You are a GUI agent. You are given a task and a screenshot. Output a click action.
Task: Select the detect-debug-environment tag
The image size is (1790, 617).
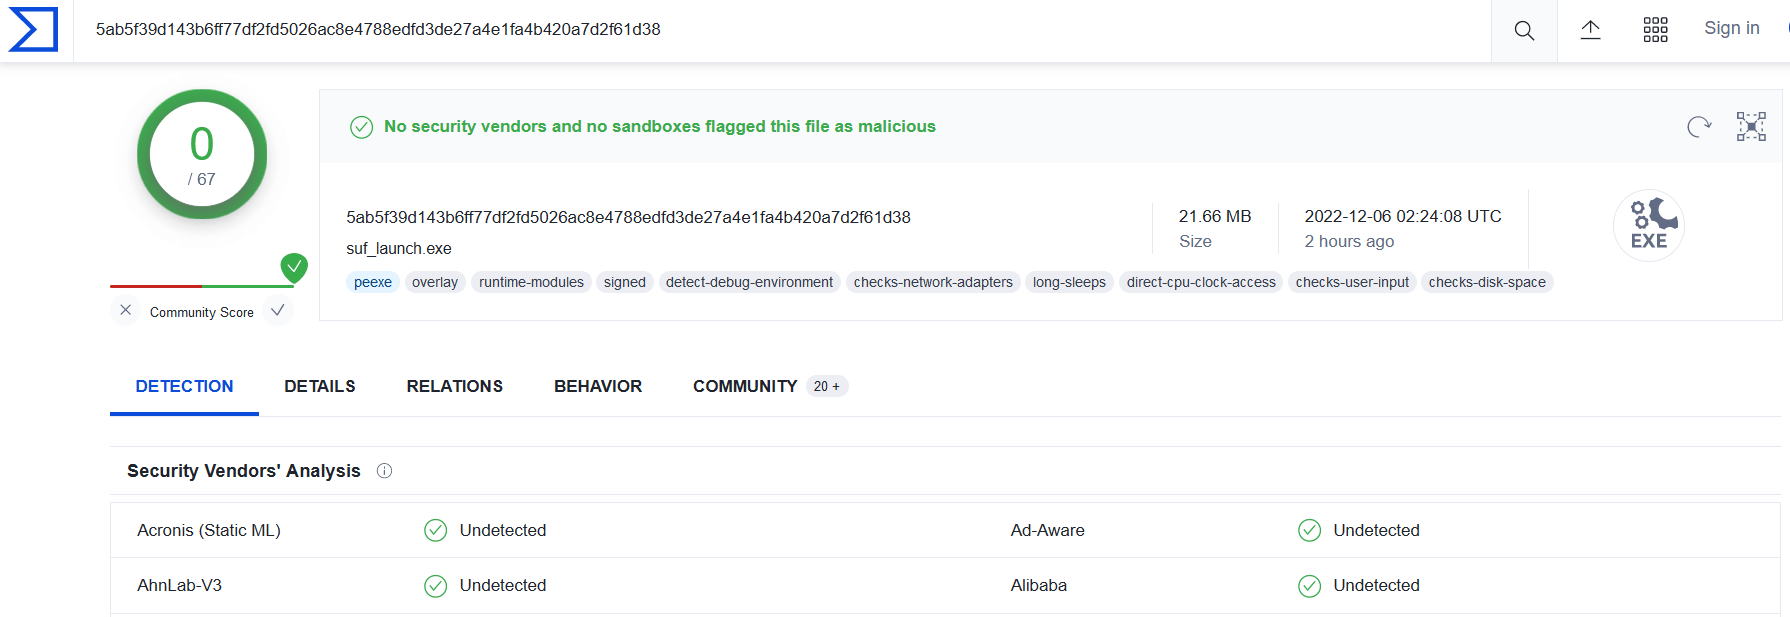click(749, 282)
